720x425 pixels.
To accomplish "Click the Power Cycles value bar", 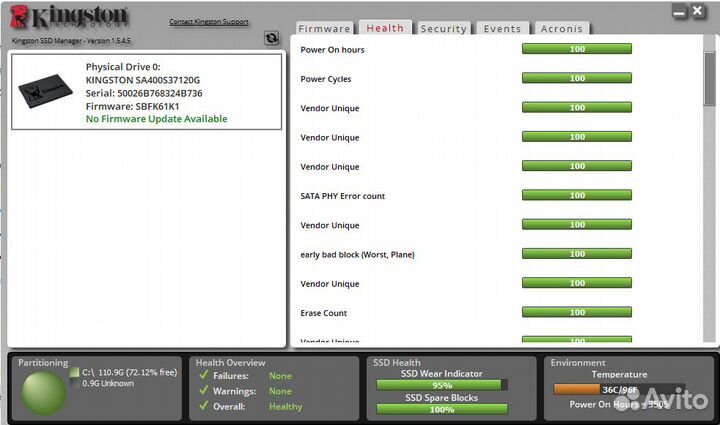I will coord(577,78).
